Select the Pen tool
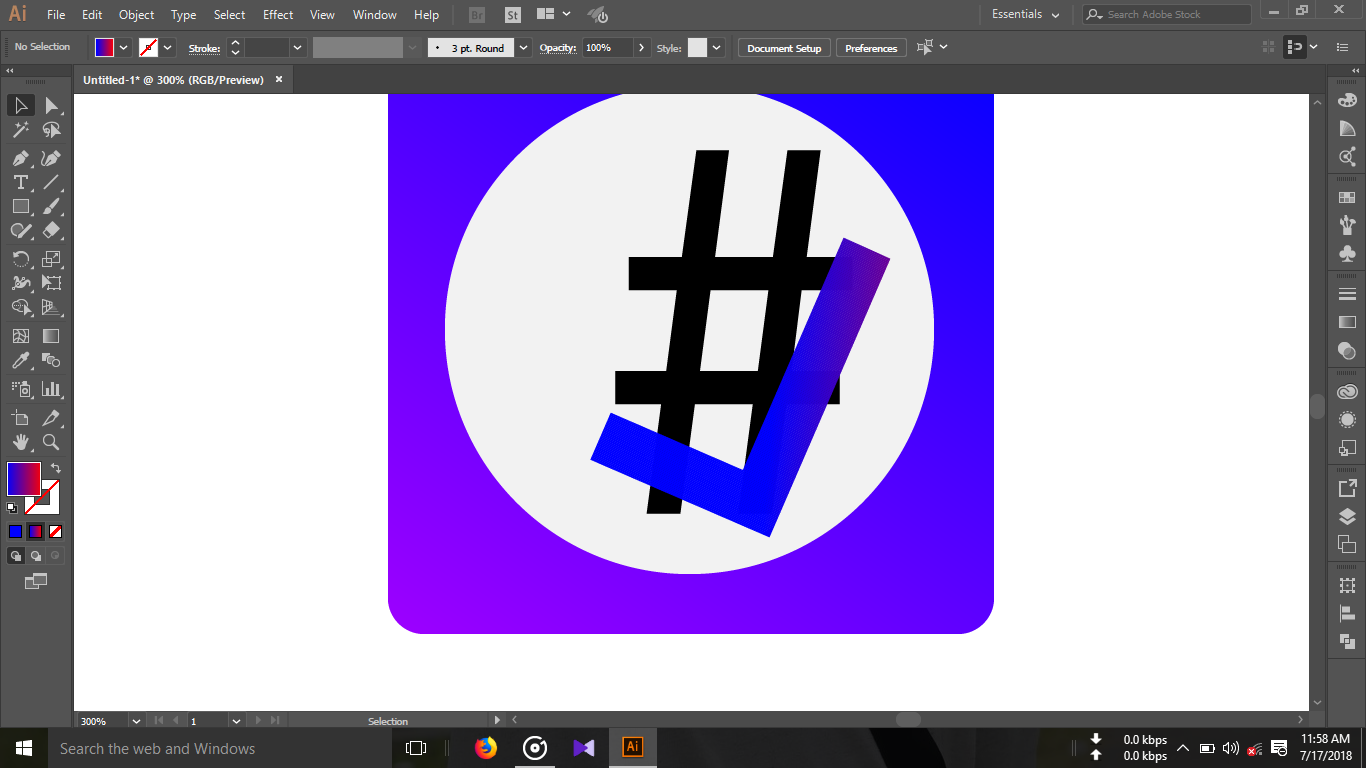This screenshot has height=768, width=1366. [x=20, y=158]
